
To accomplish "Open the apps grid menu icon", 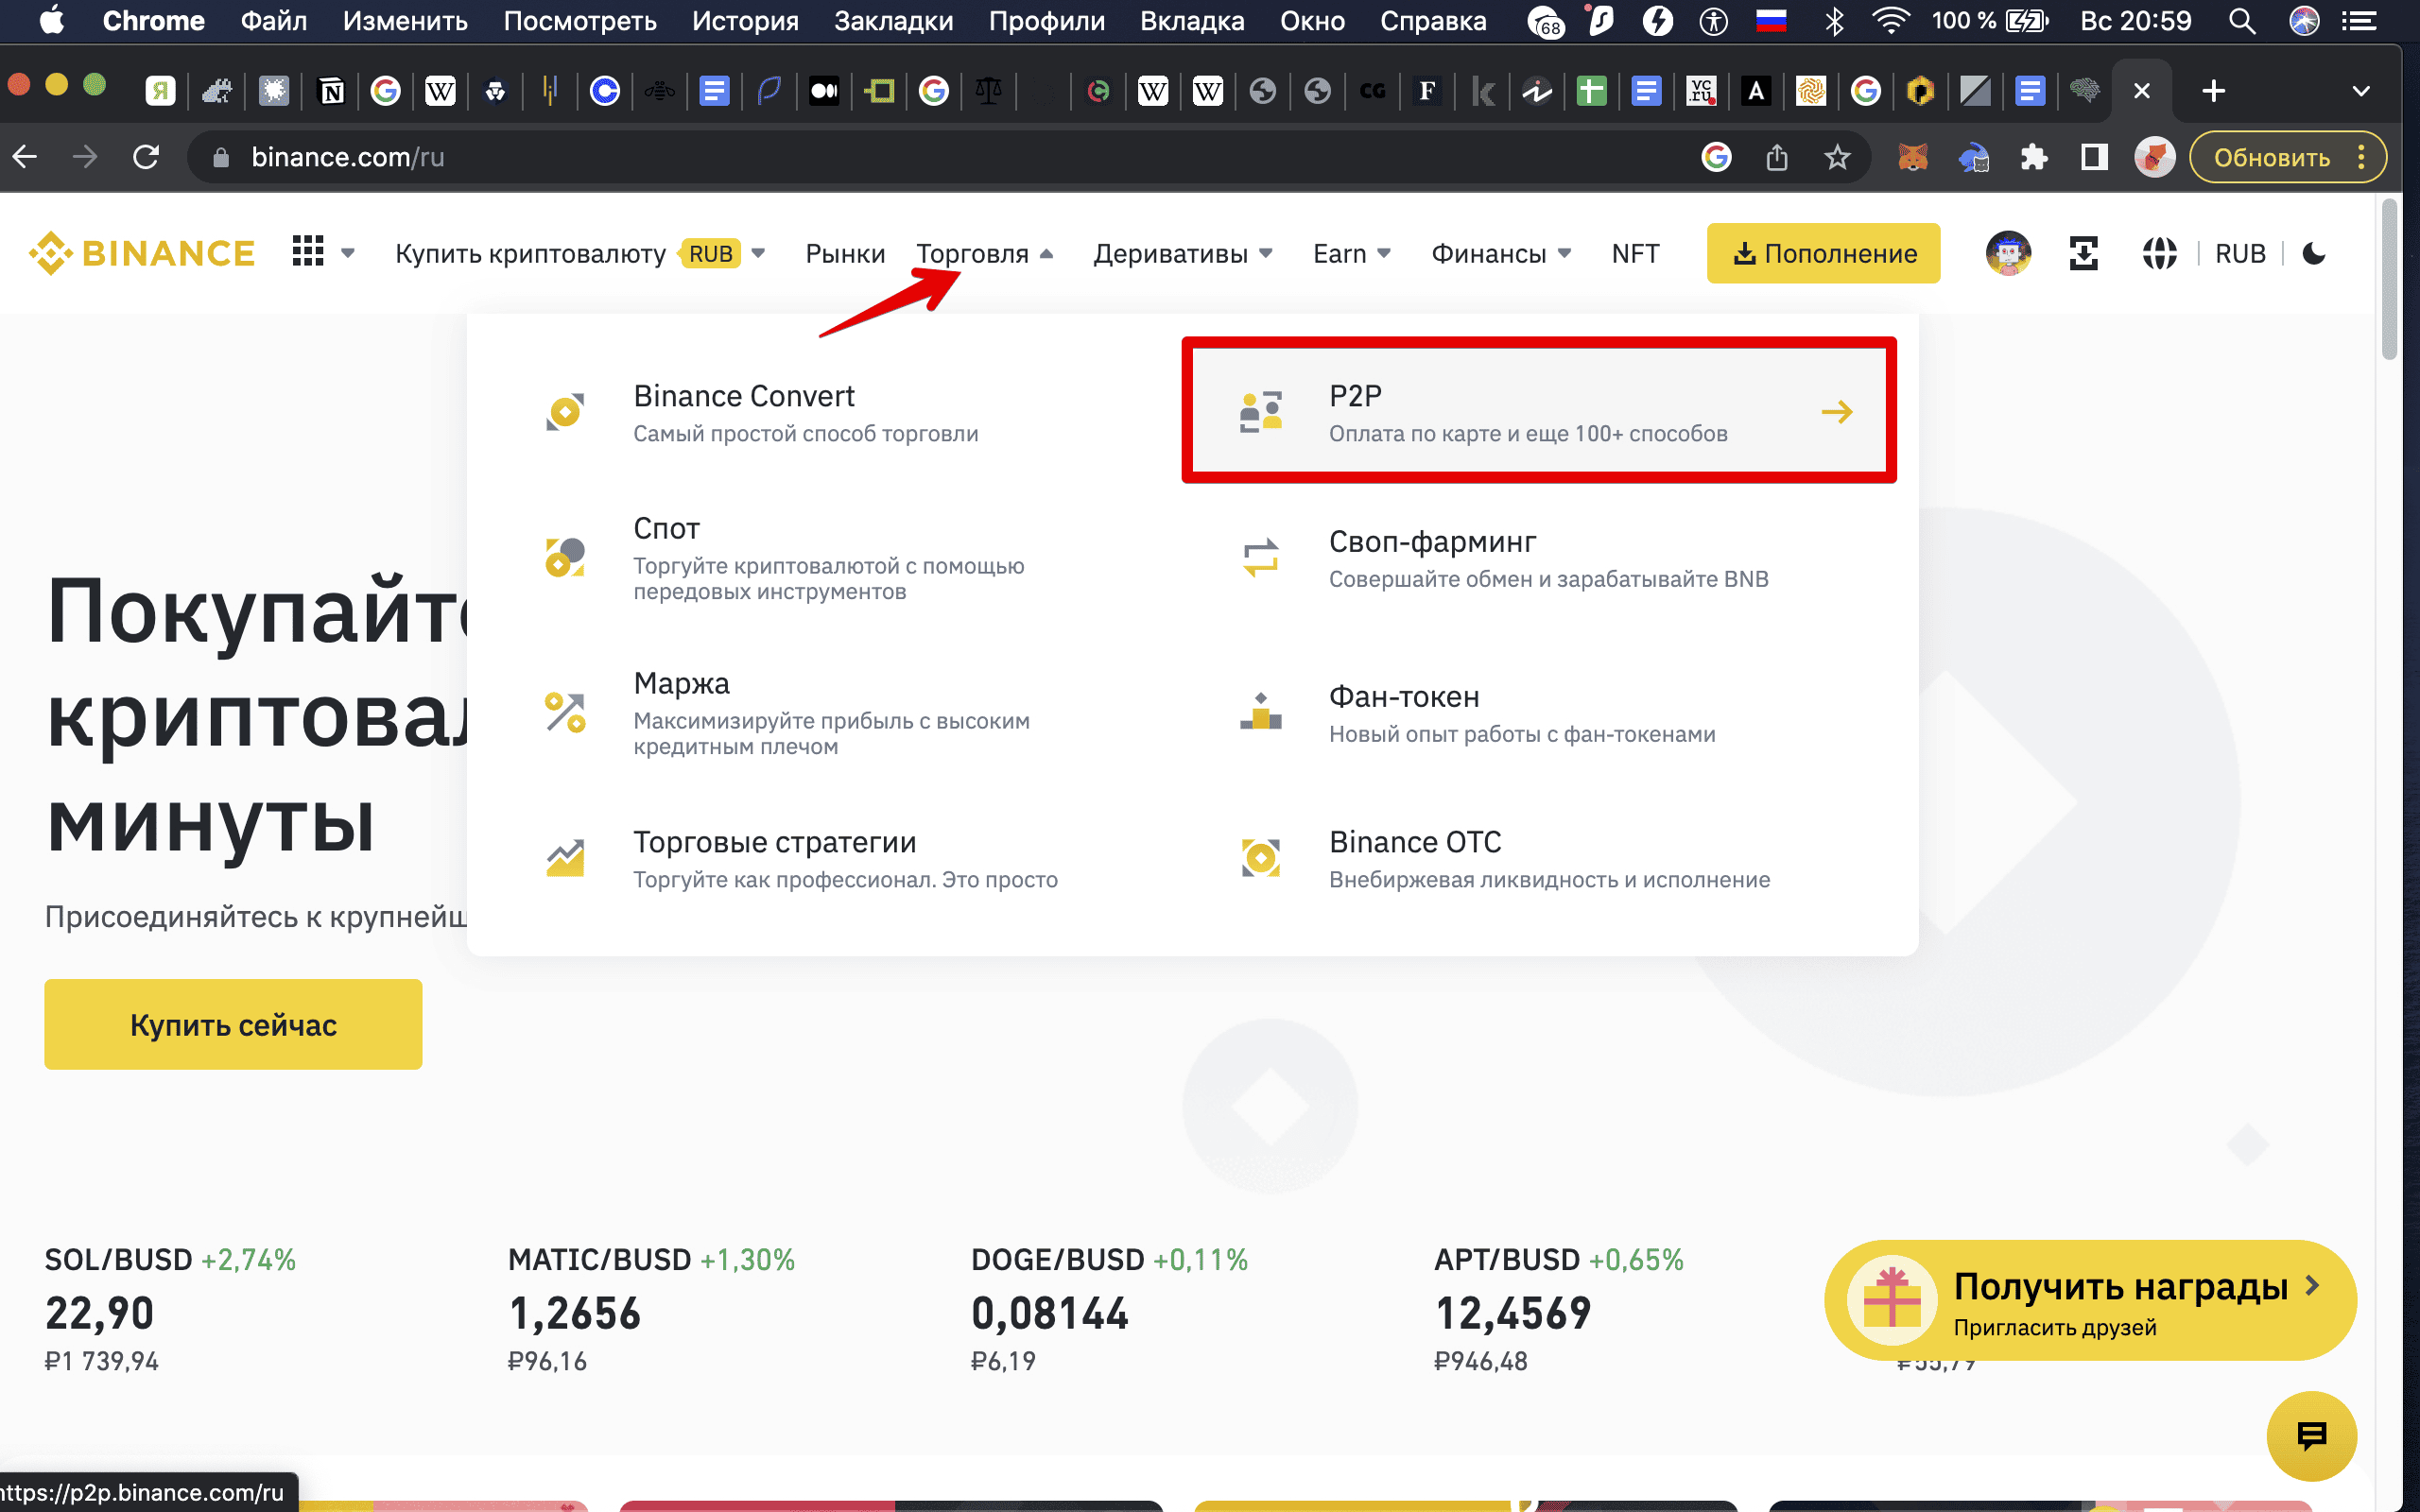I will [308, 252].
